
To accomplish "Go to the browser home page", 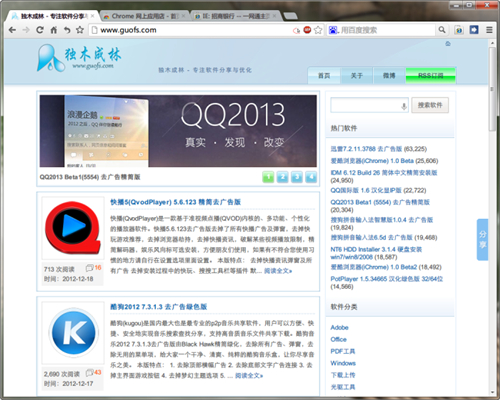I will (53, 30).
